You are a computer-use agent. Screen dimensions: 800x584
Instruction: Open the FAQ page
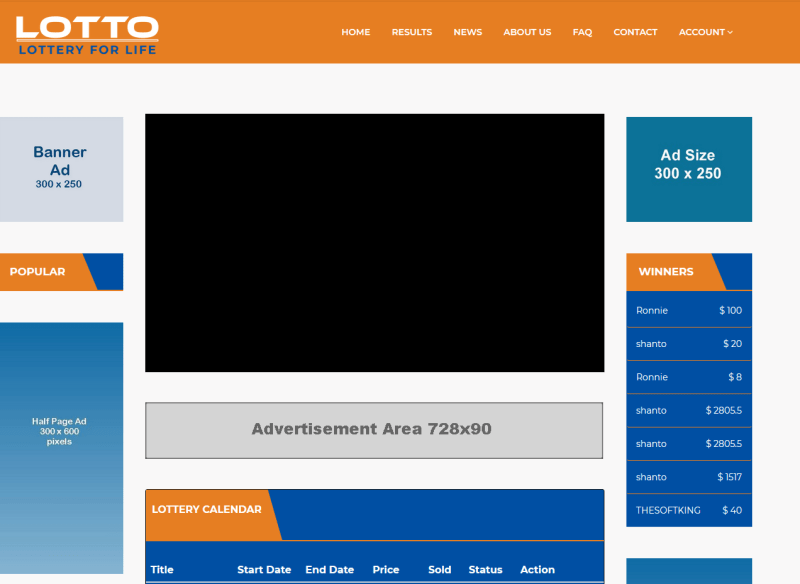click(x=582, y=32)
